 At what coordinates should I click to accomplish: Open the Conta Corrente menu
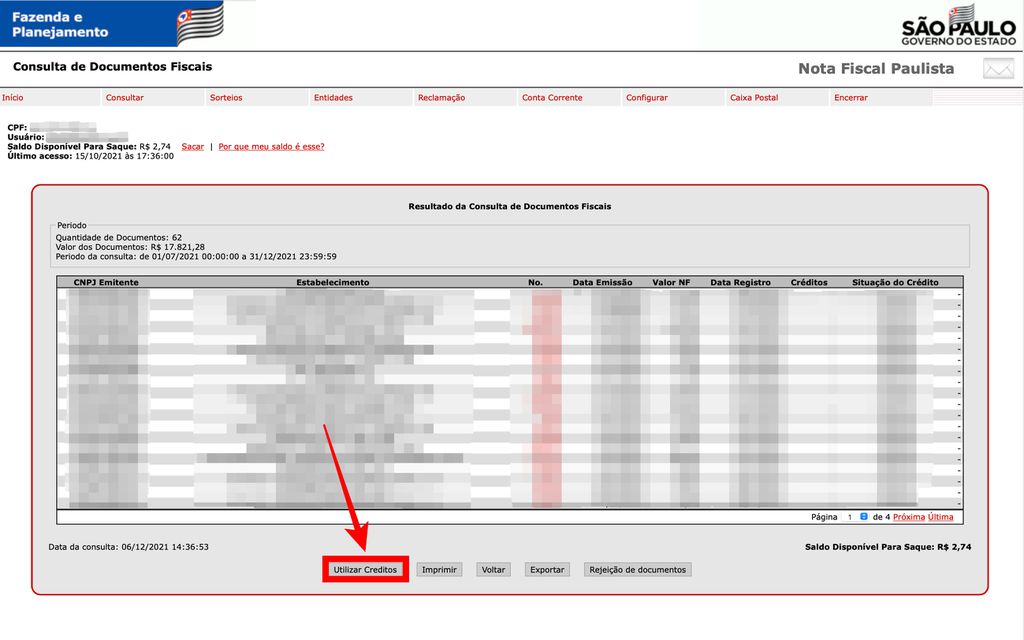click(x=552, y=97)
